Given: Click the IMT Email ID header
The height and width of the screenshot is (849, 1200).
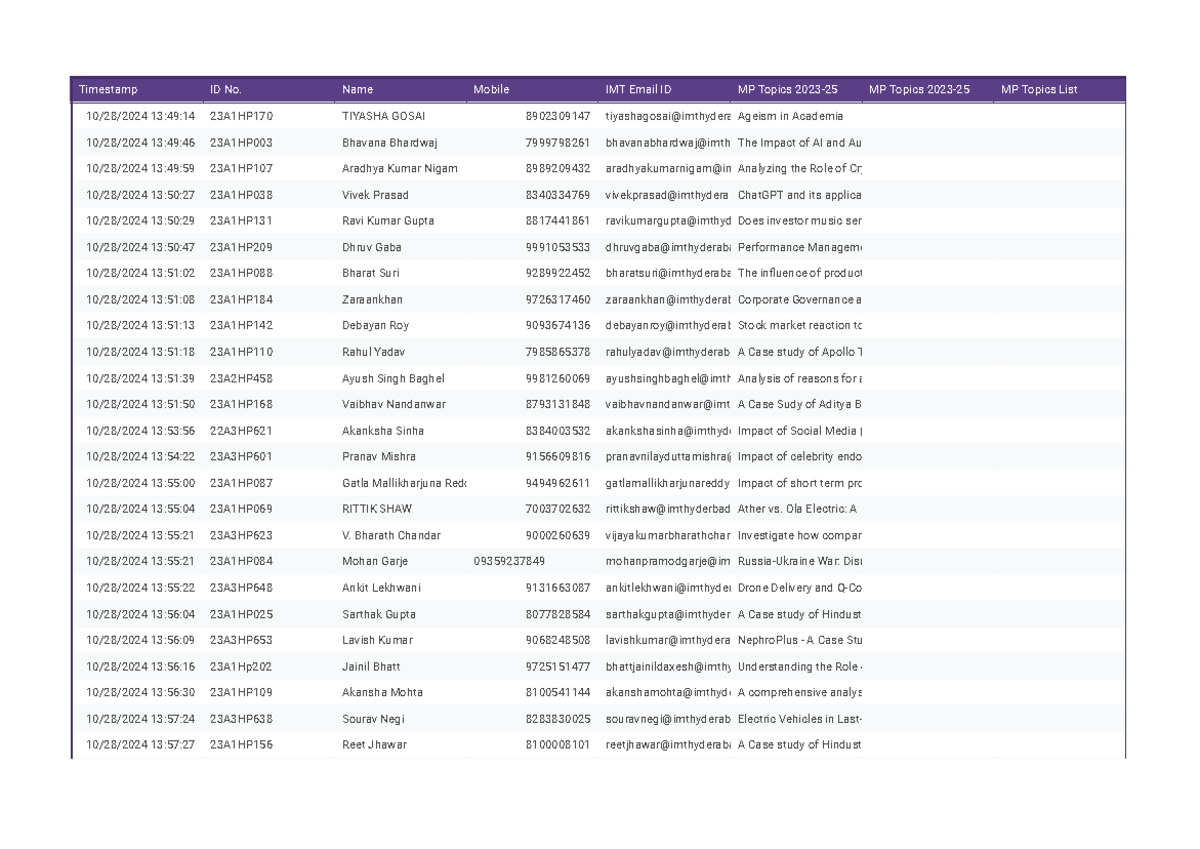Looking at the screenshot, I should tap(638, 90).
